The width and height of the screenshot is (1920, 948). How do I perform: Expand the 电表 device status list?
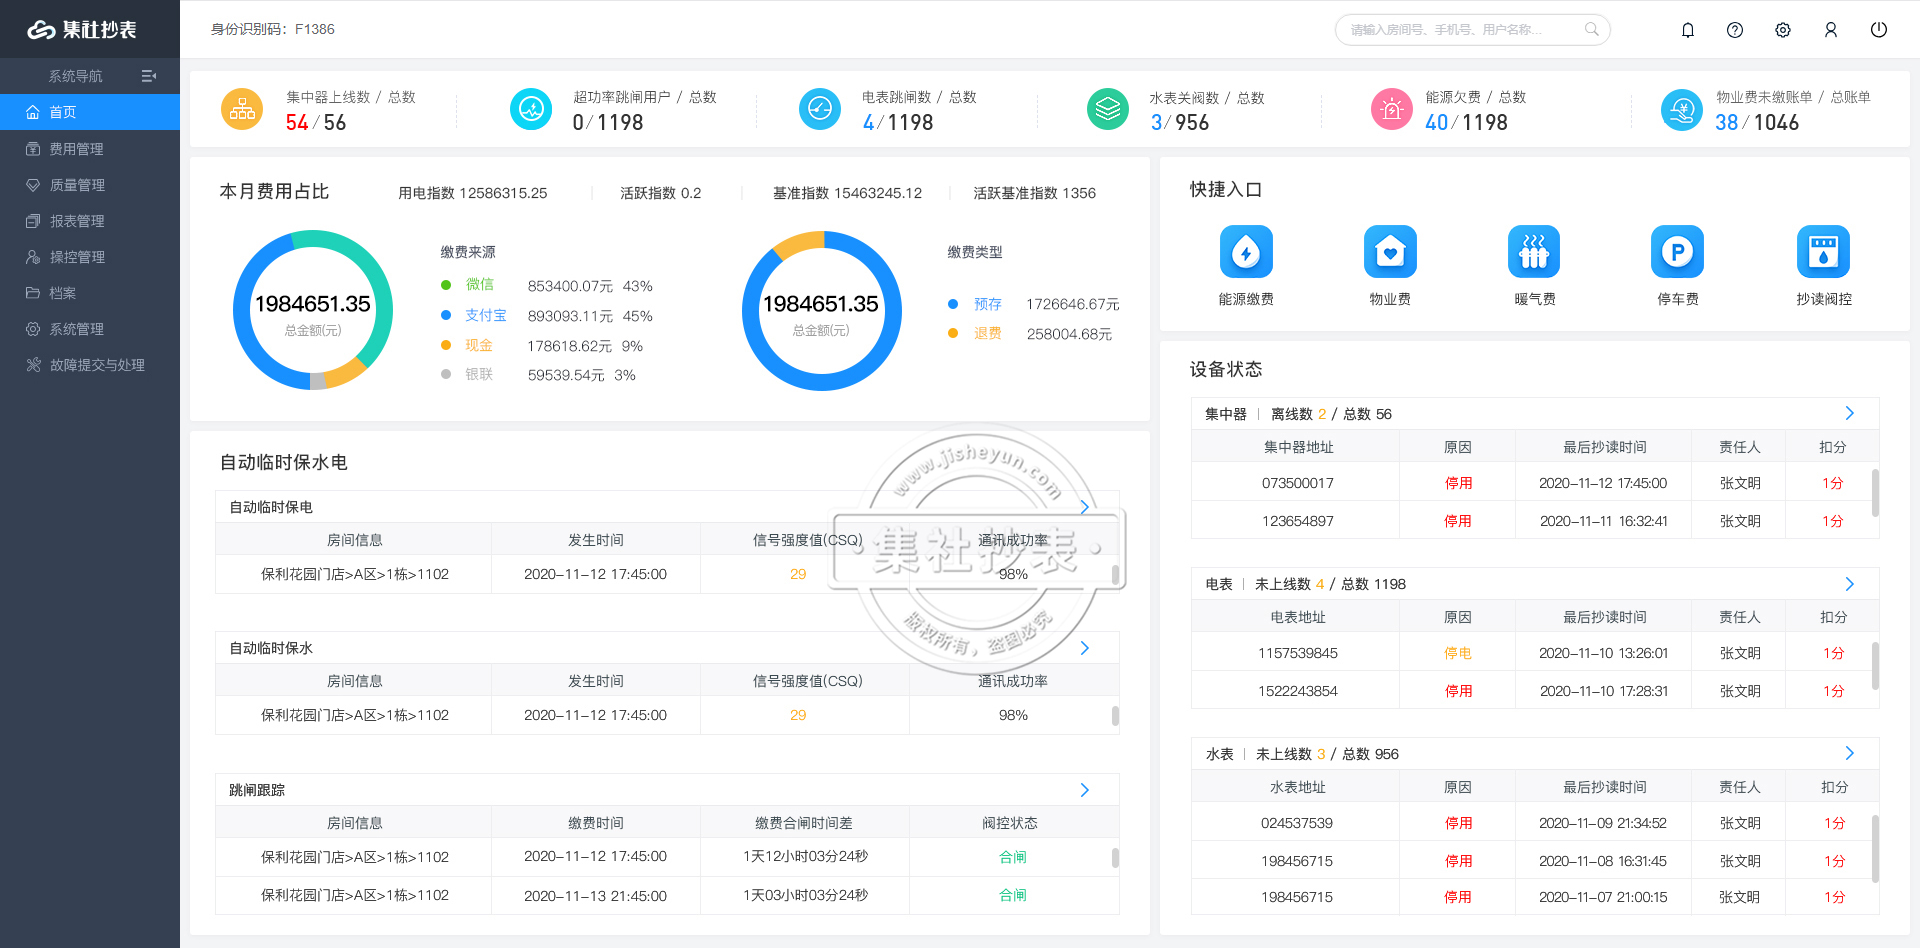[x=1849, y=584]
